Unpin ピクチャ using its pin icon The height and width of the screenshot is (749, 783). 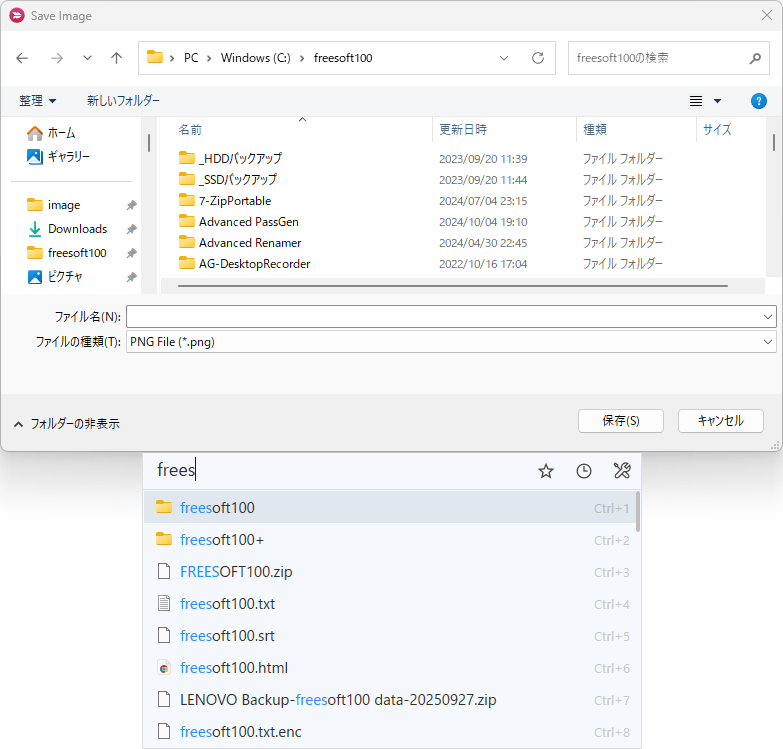click(x=131, y=277)
